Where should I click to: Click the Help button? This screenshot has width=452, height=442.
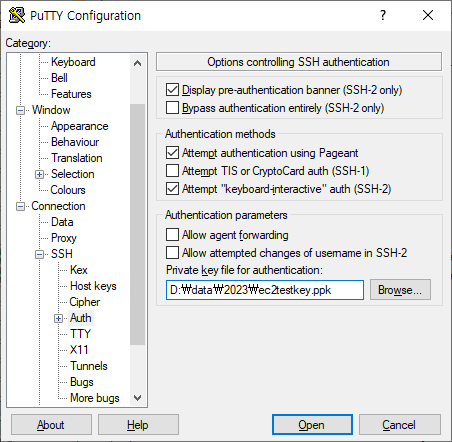(138, 425)
